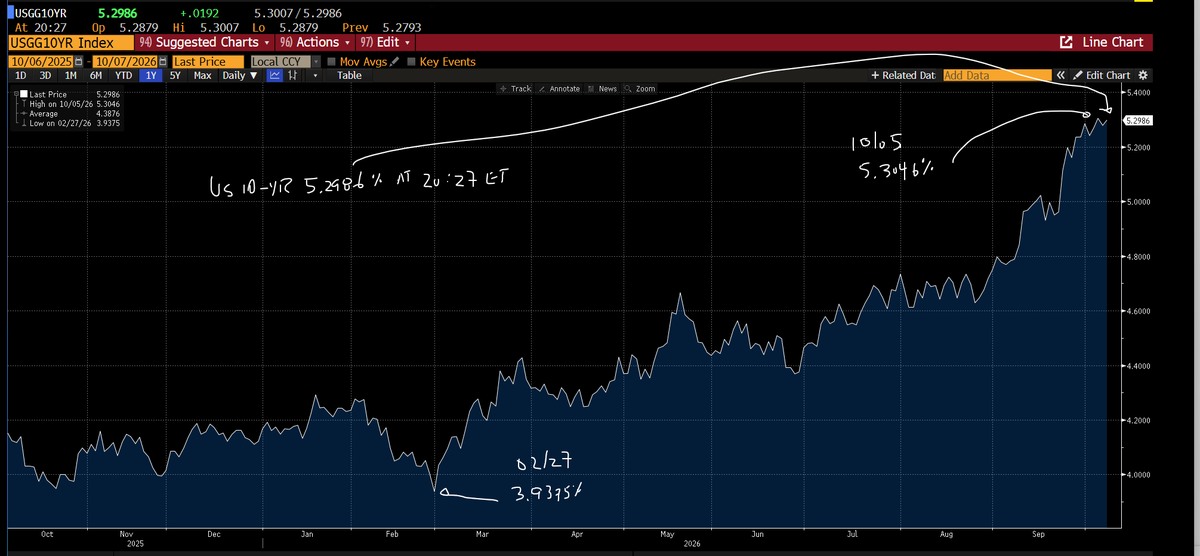Toggle the Last Price series legend checkbox
Image resolution: width=1200 pixels, height=556 pixels.
pos(23,93)
